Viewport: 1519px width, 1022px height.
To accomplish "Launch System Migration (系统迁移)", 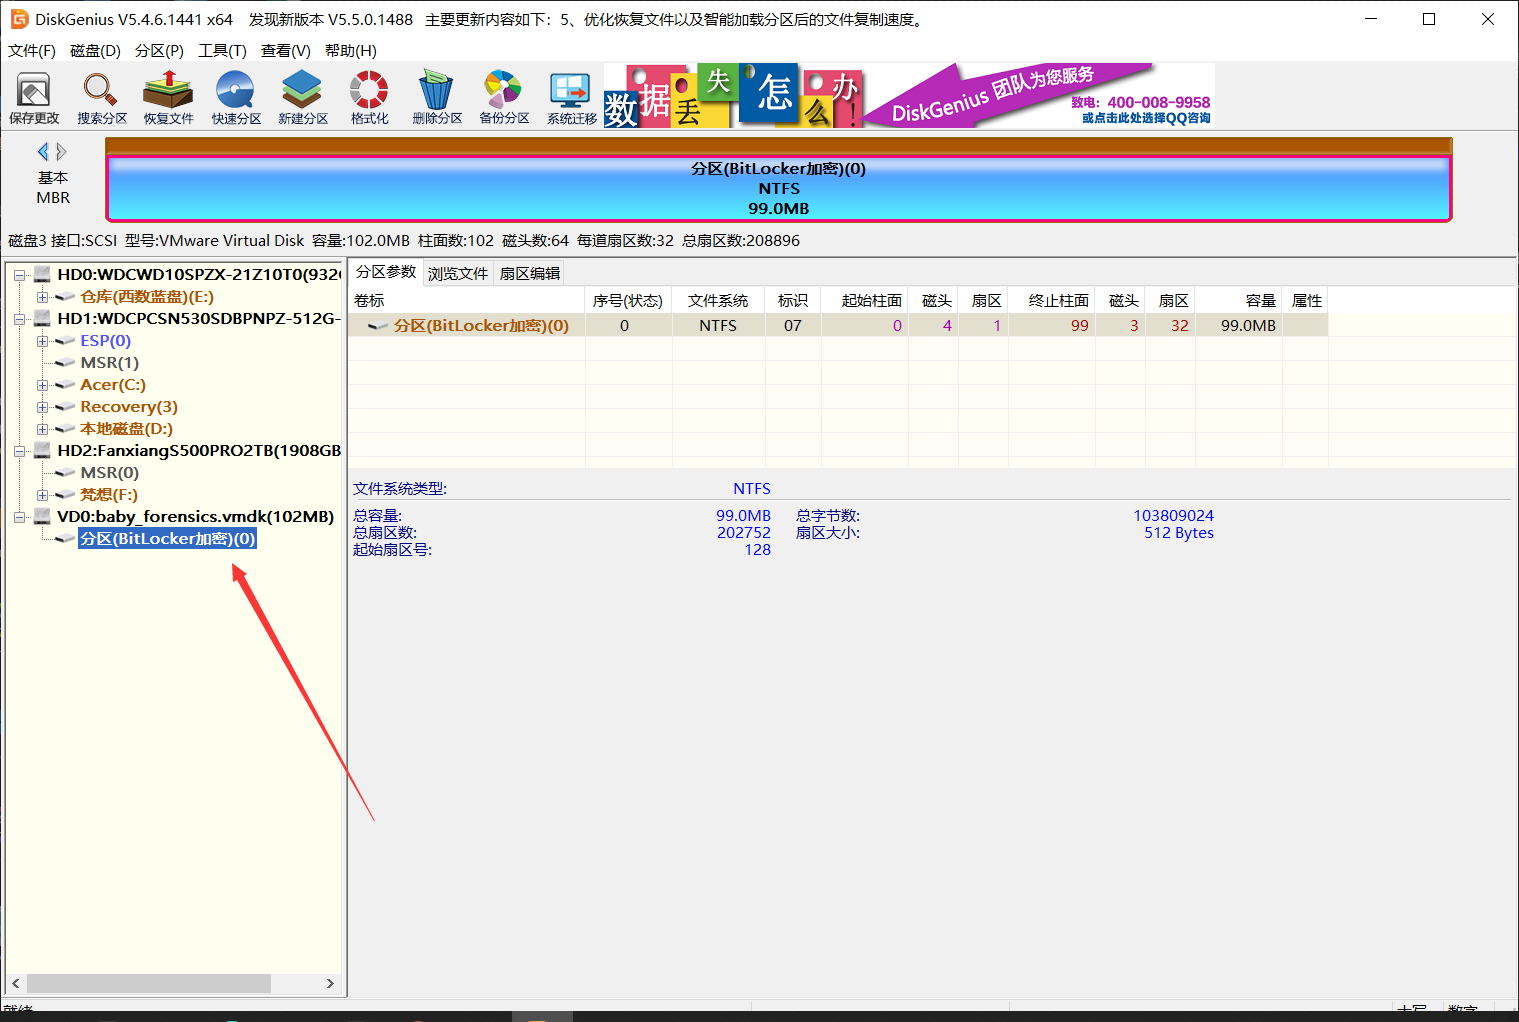I will (x=571, y=98).
